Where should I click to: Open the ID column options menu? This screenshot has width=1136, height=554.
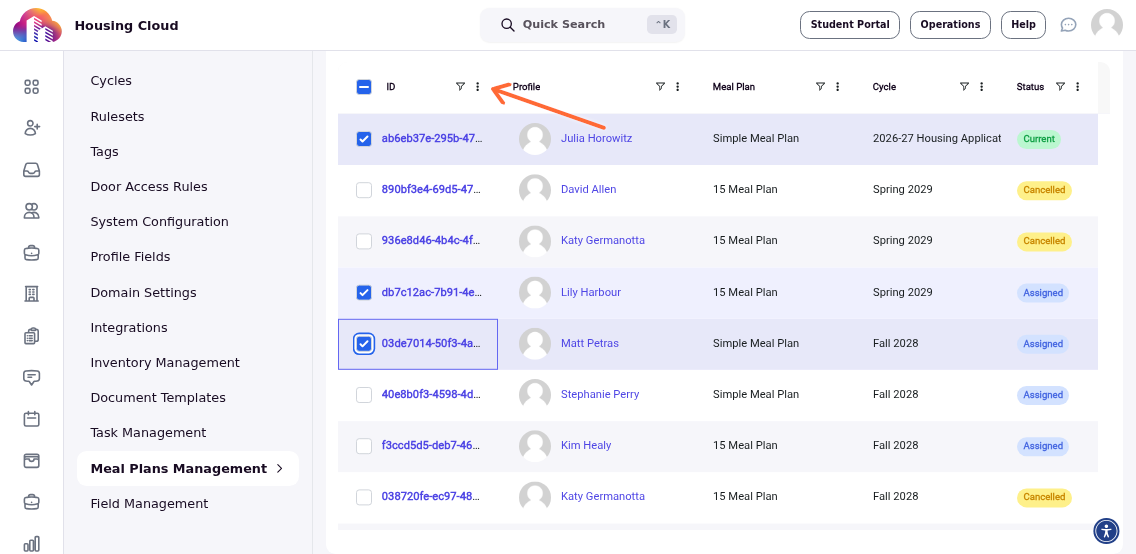[x=477, y=87]
